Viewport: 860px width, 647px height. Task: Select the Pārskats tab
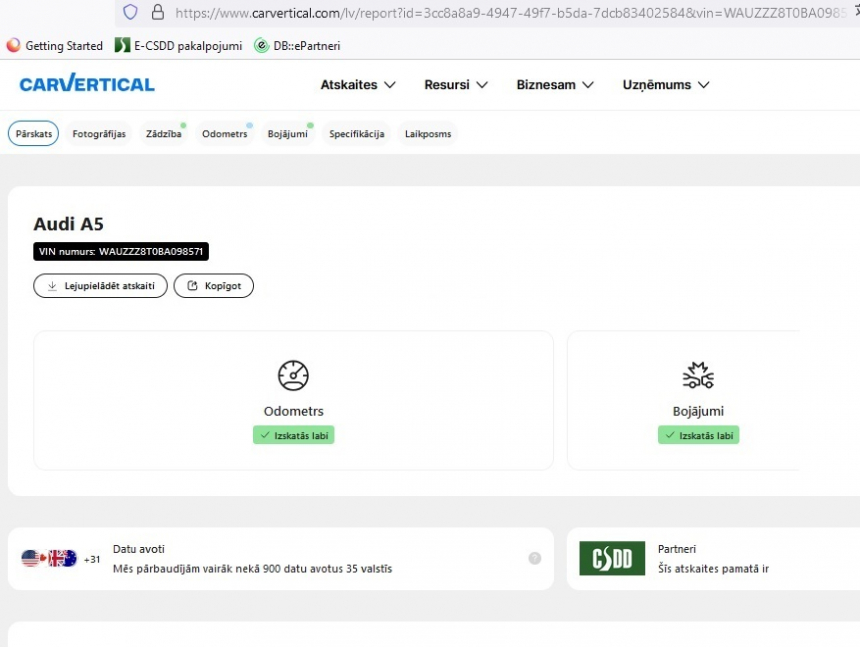(33, 133)
